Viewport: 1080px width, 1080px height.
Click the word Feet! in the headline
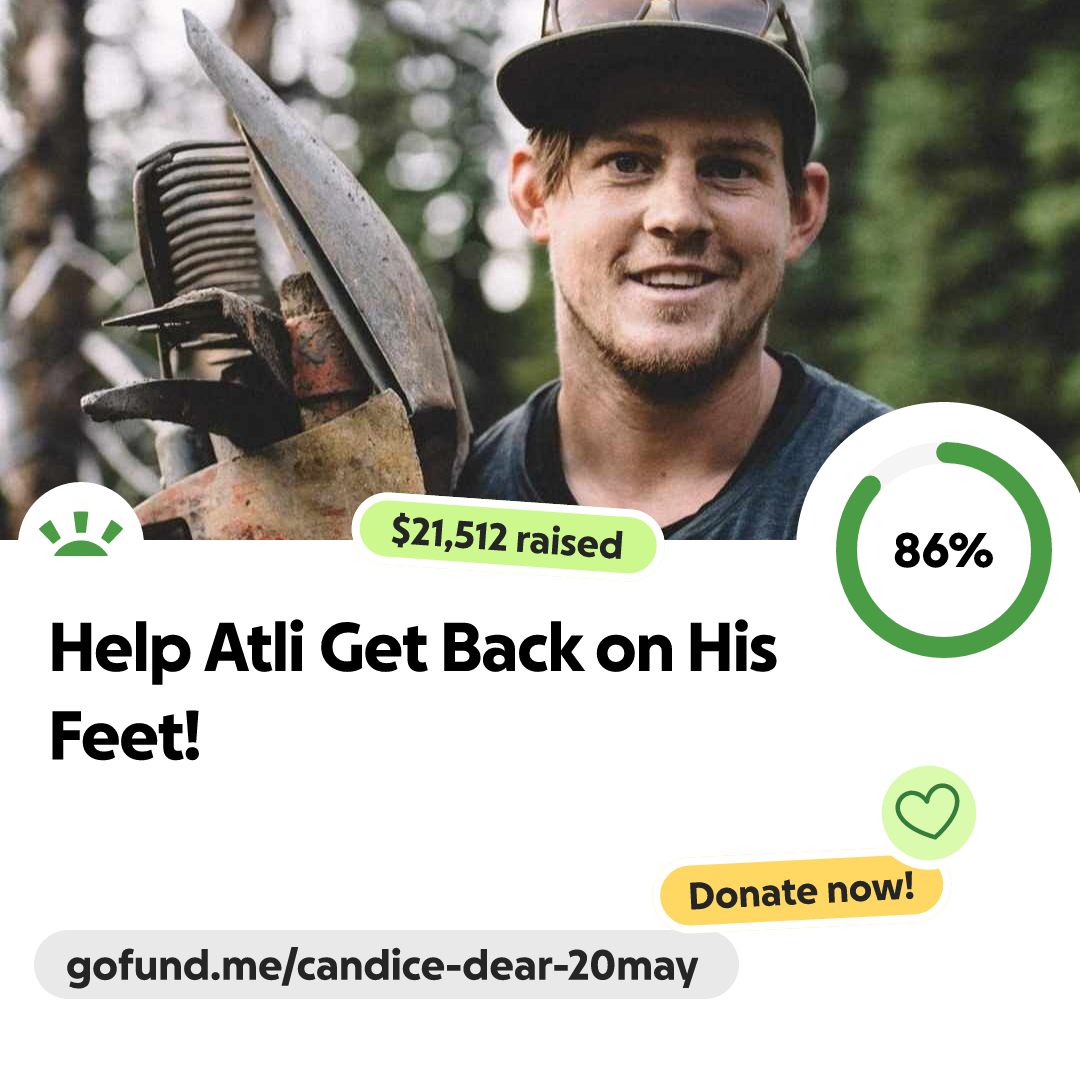click(125, 736)
